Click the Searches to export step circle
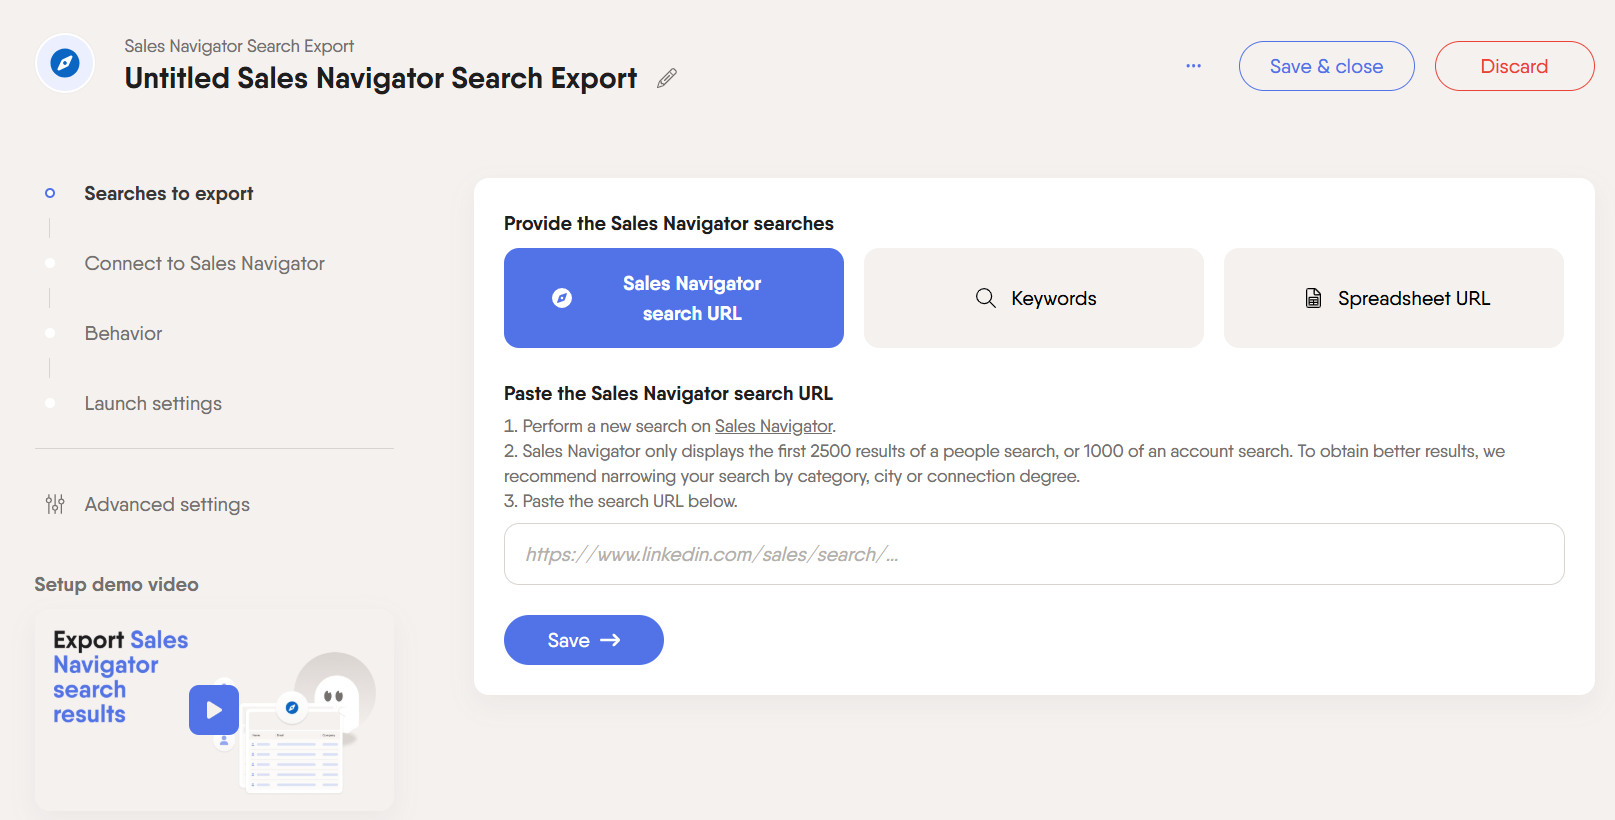The height and width of the screenshot is (820, 1615). (50, 193)
